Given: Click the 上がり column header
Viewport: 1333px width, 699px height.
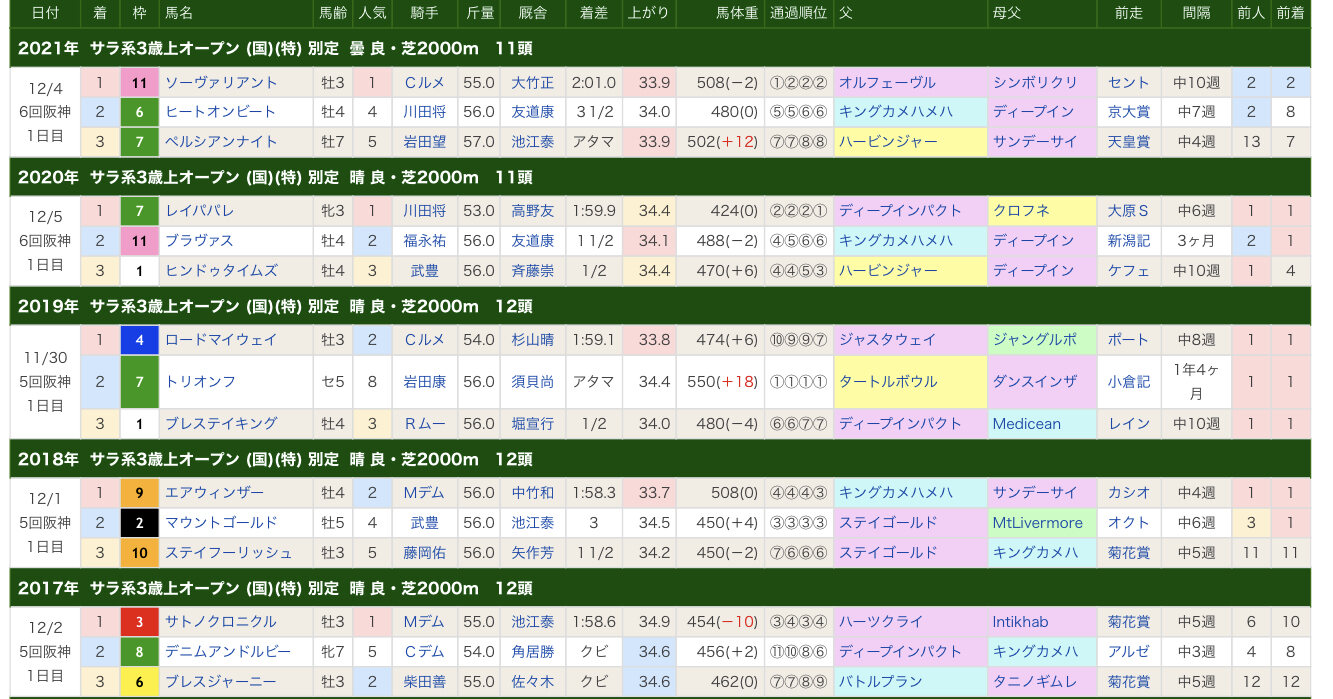Looking at the screenshot, I should [648, 13].
